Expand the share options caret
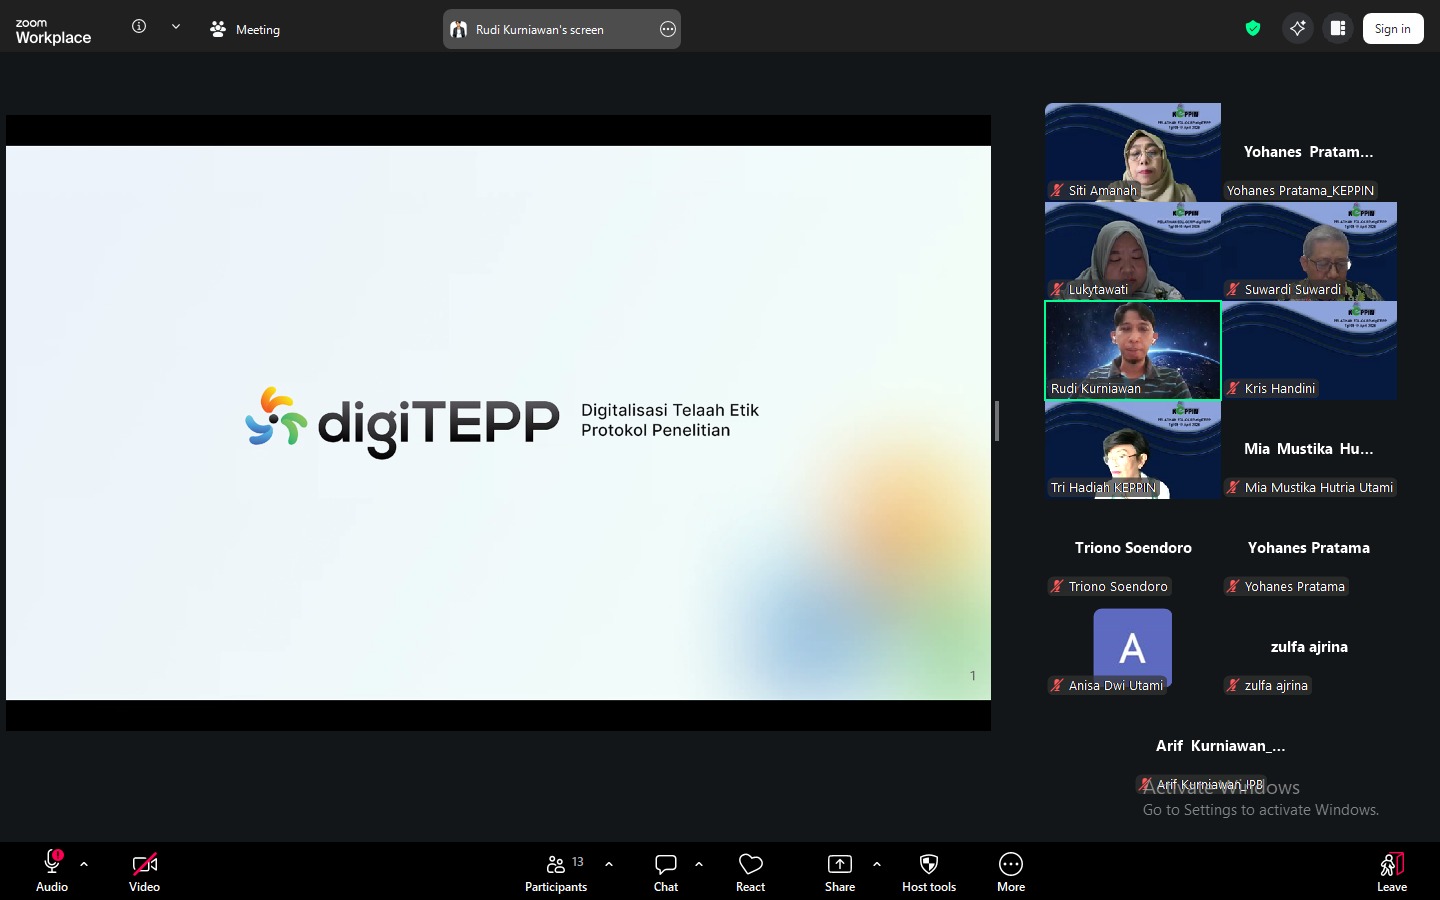Image resolution: width=1440 pixels, height=900 pixels. click(x=877, y=864)
